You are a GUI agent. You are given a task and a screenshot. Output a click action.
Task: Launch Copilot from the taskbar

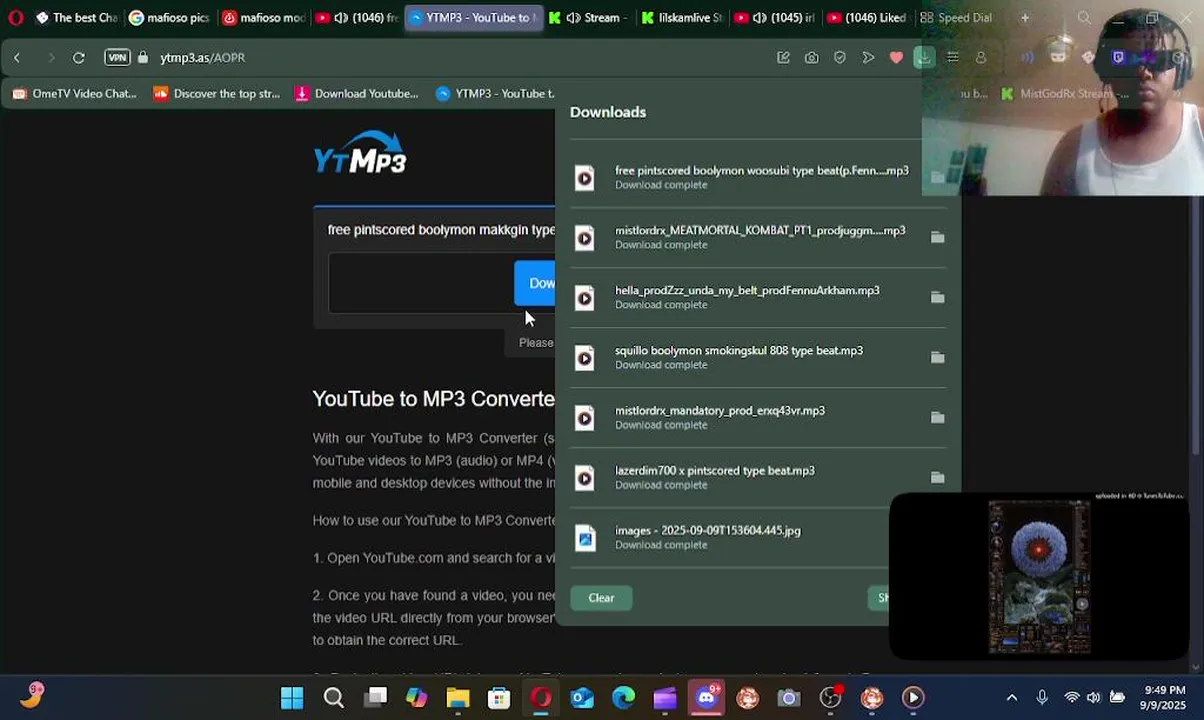pyautogui.click(x=417, y=698)
